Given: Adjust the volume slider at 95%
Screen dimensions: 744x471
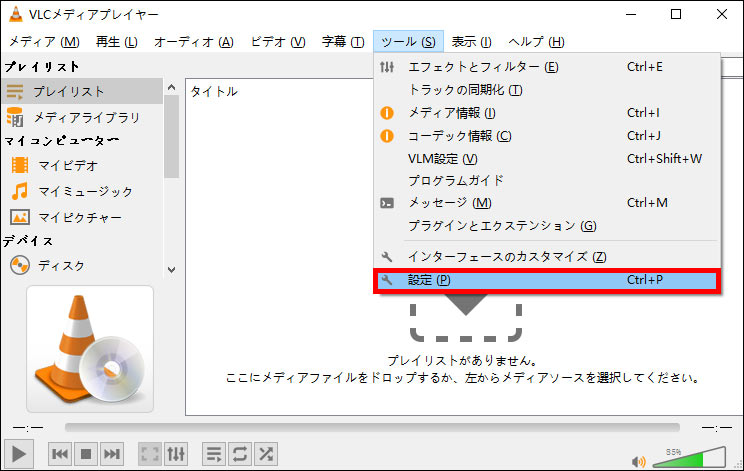Looking at the screenshot, I should coord(689,457).
